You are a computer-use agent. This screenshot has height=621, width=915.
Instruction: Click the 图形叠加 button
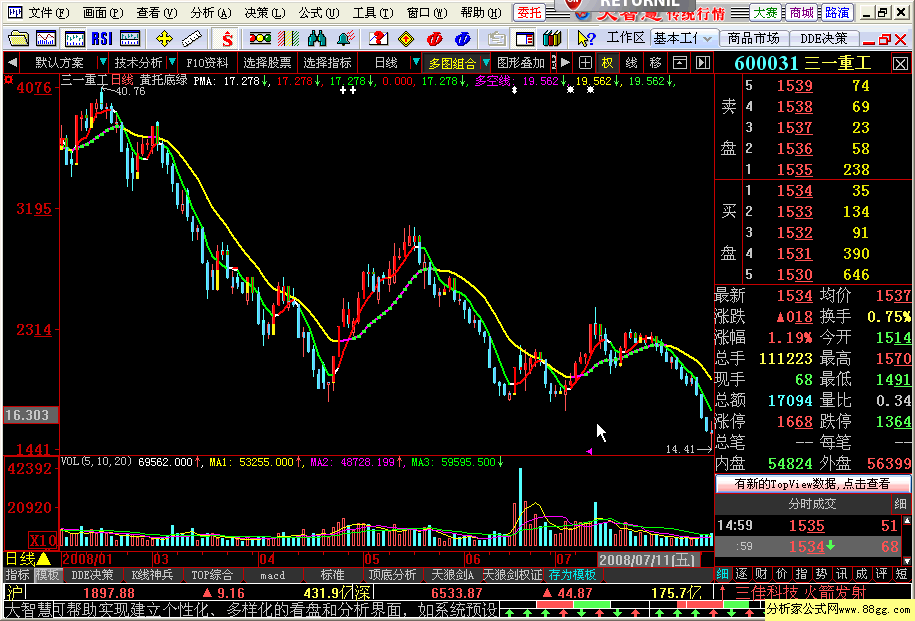[x=521, y=62]
